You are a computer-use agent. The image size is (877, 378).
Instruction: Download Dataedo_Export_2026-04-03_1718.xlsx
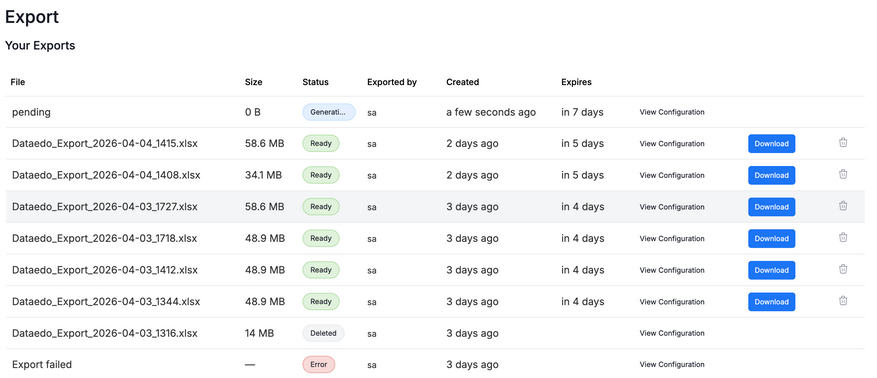point(771,238)
